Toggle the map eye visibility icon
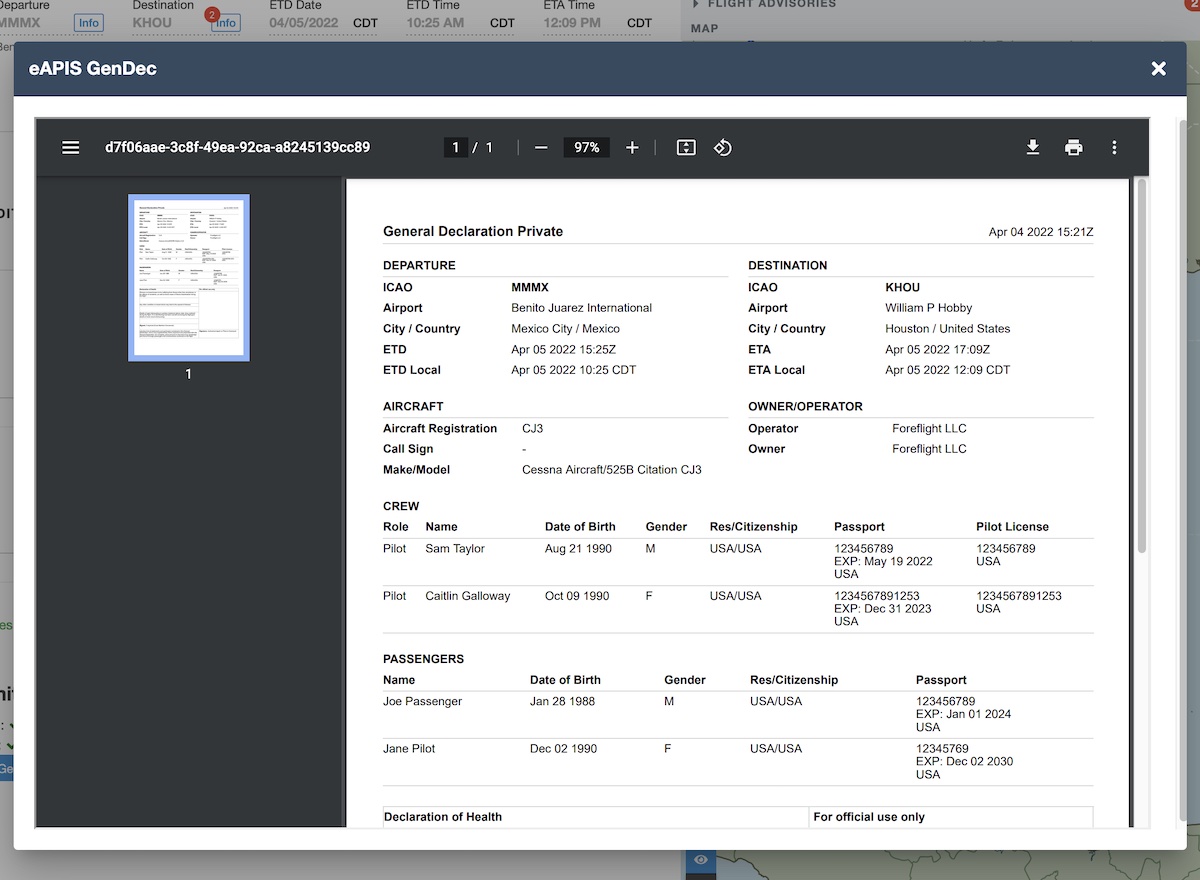 pos(701,860)
